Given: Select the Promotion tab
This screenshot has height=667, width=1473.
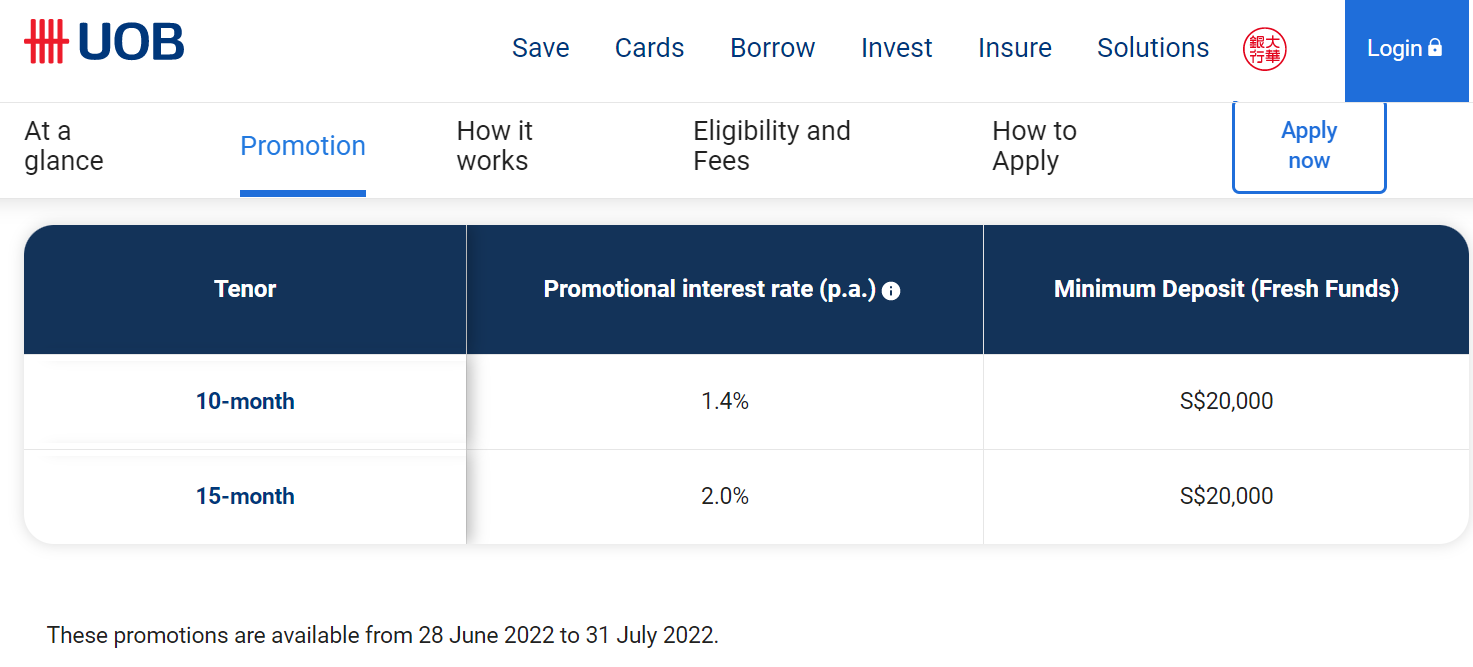Looking at the screenshot, I should [x=303, y=146].
